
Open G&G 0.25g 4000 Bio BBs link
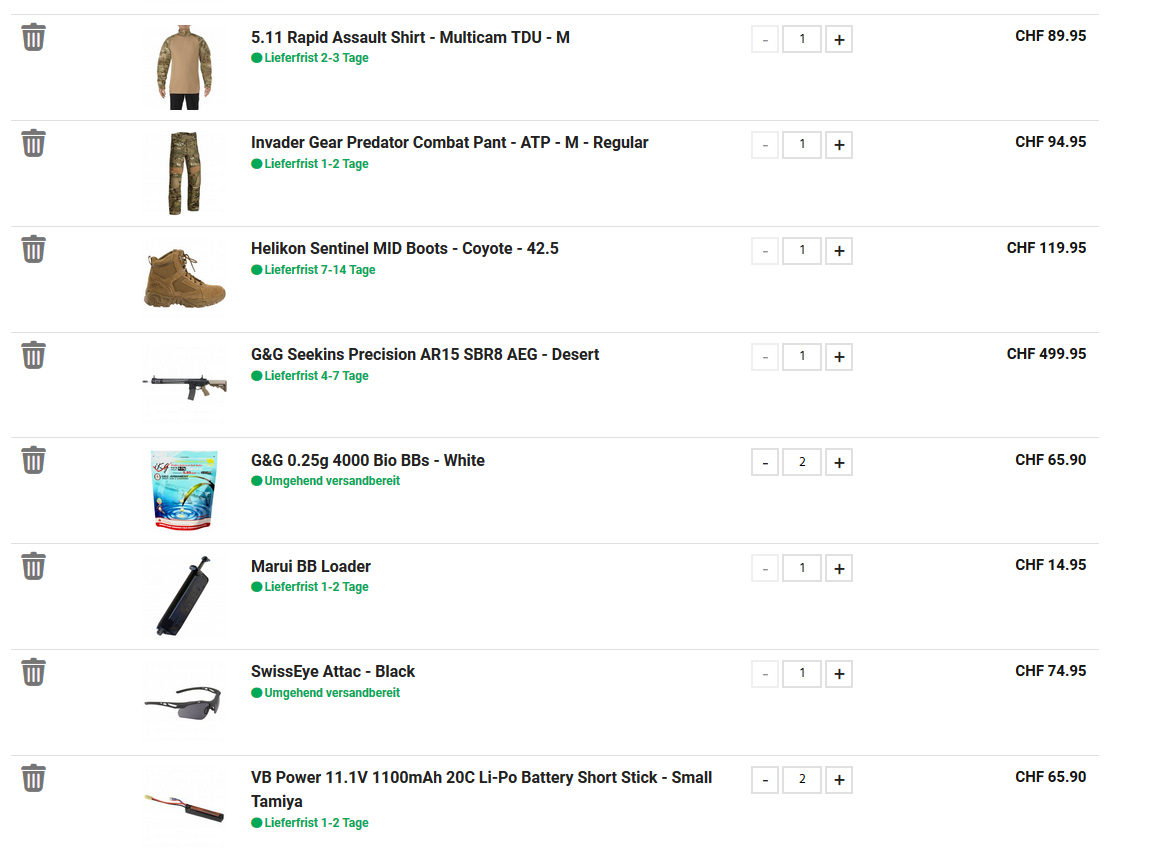point(368,460)
